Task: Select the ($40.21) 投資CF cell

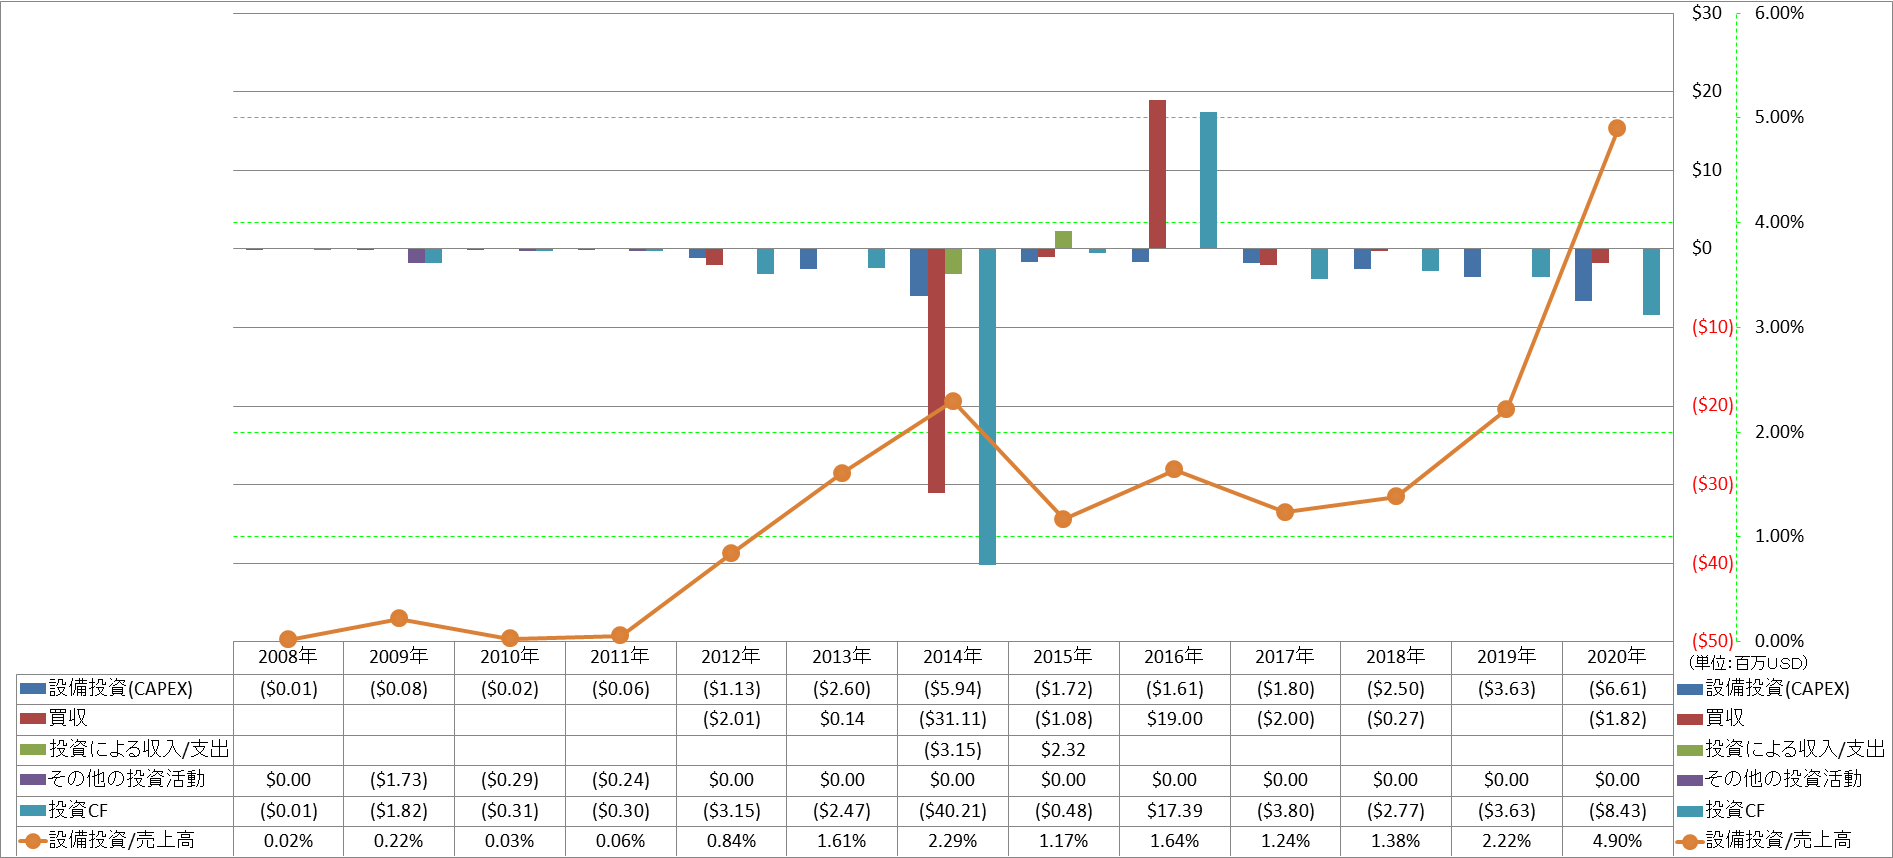Action: pos(953,811)
